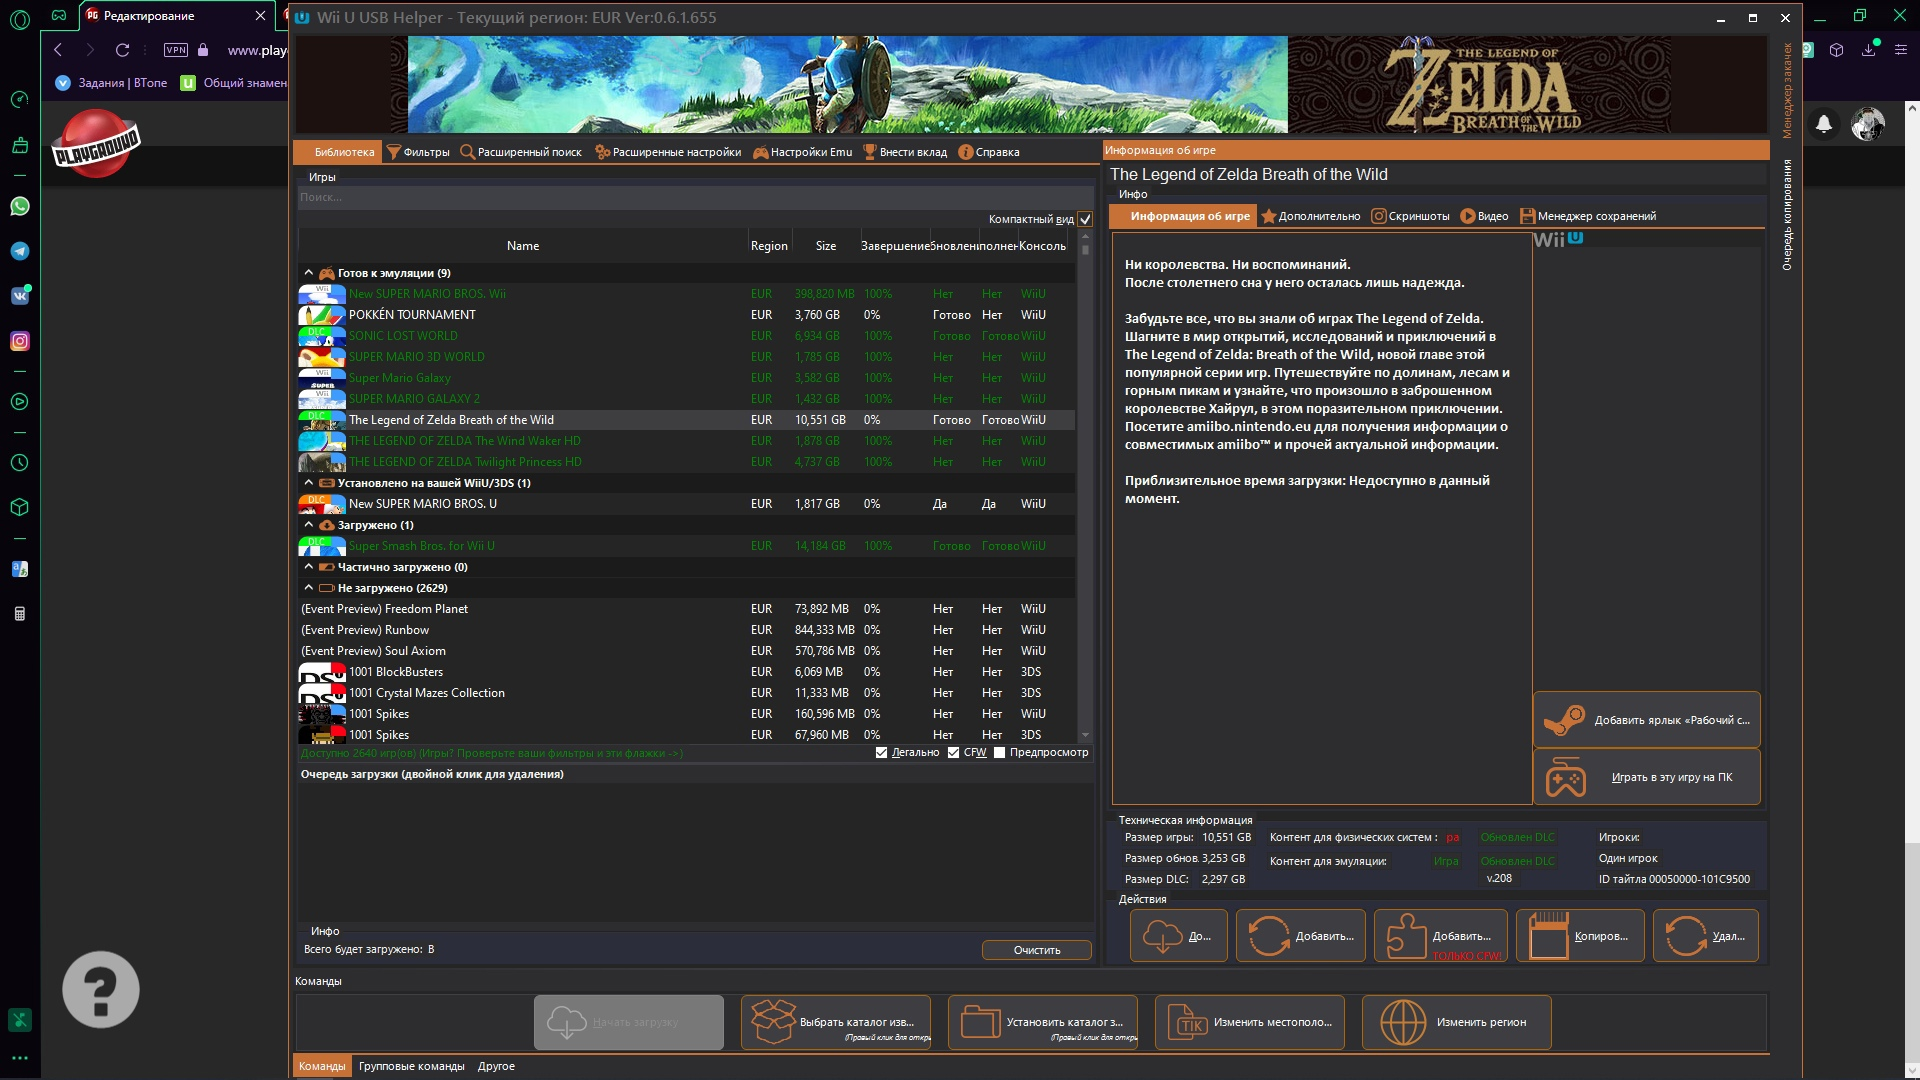
Task: Switch to «Групповые команды» bottom tab
Action: (412, 1066)
